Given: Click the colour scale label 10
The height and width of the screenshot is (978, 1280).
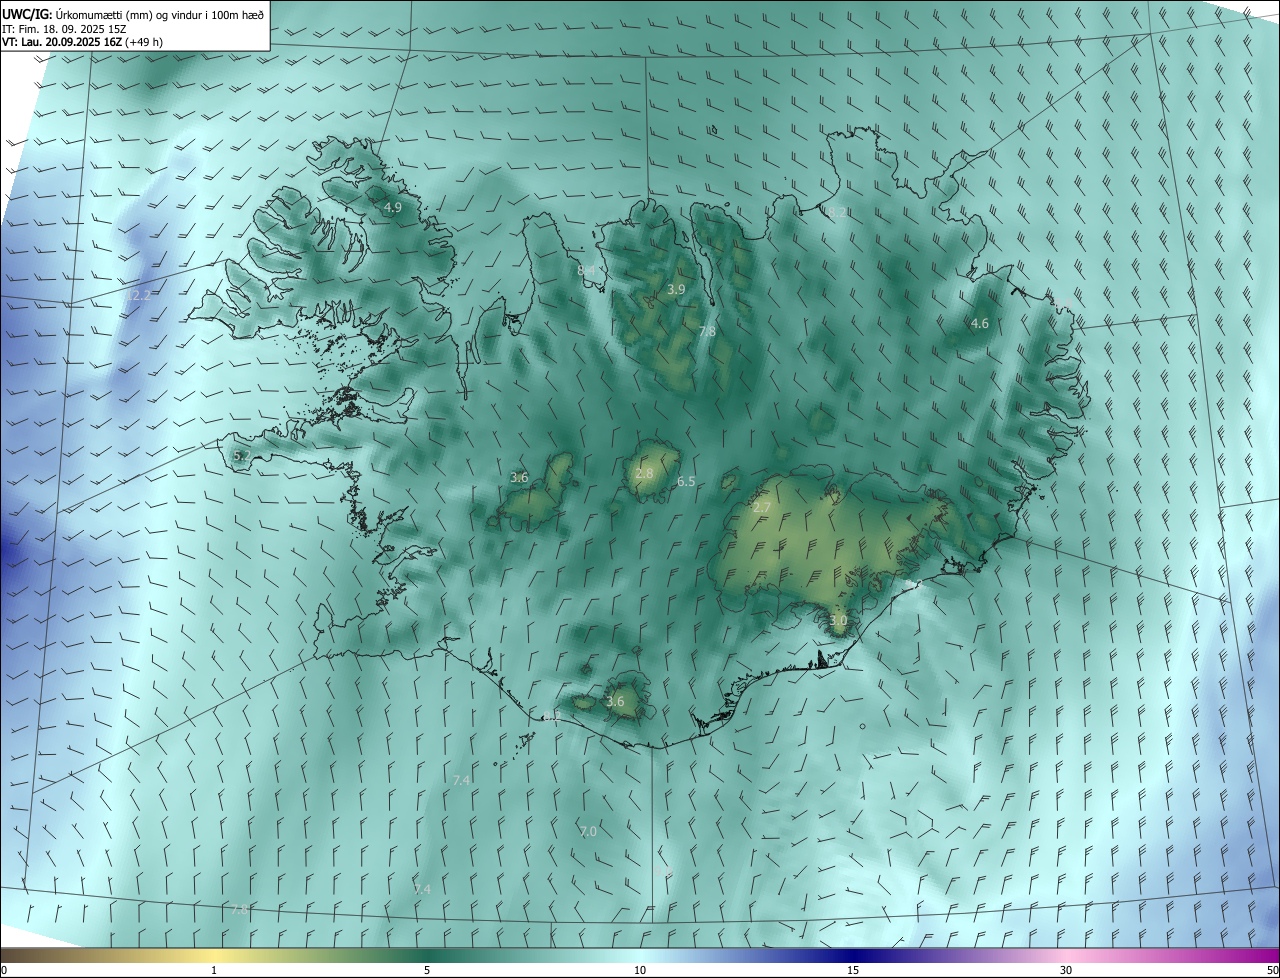Looking at the screenshot, I should 640,970.
